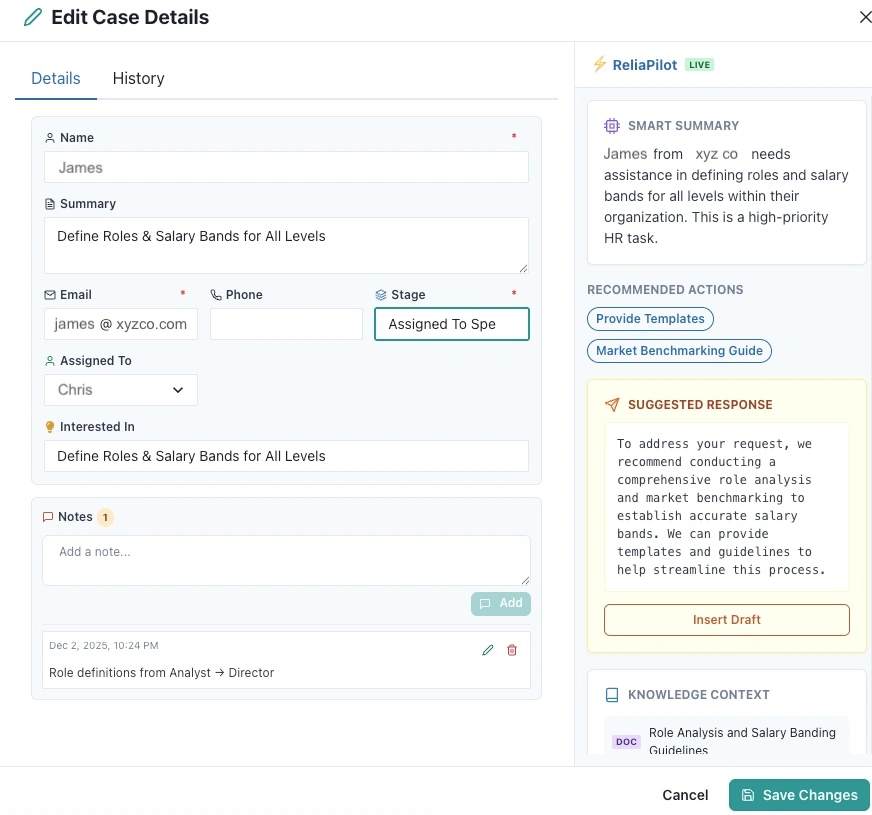Viewport: 872px width, 815px height.
Task: Click the envelope icon beside Email
Action: (x=50, y=294)
